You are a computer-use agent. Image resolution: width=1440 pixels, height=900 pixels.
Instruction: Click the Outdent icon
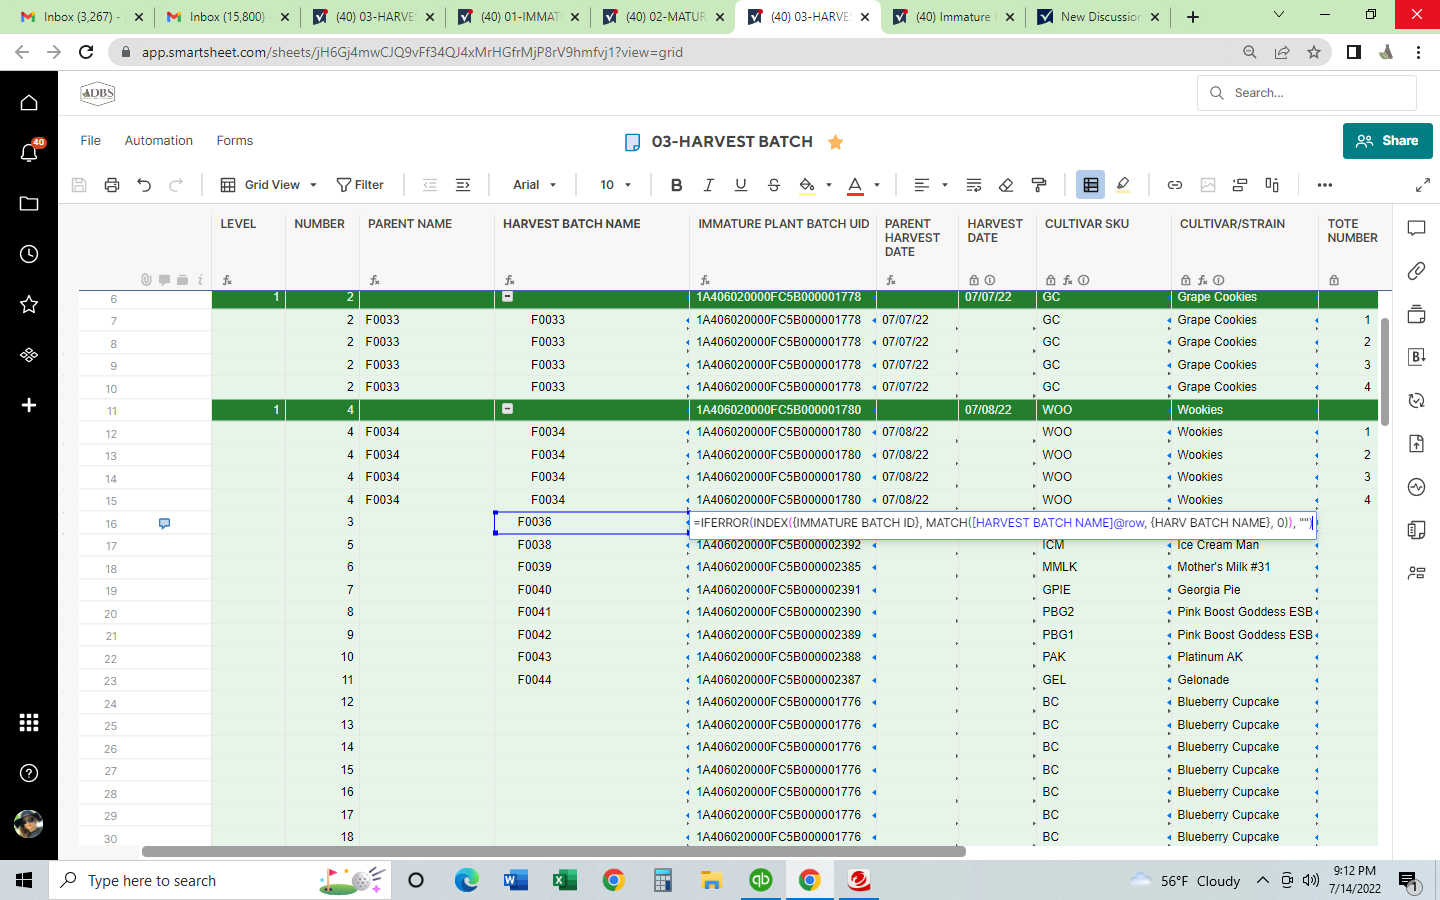[x=430, y=185]
